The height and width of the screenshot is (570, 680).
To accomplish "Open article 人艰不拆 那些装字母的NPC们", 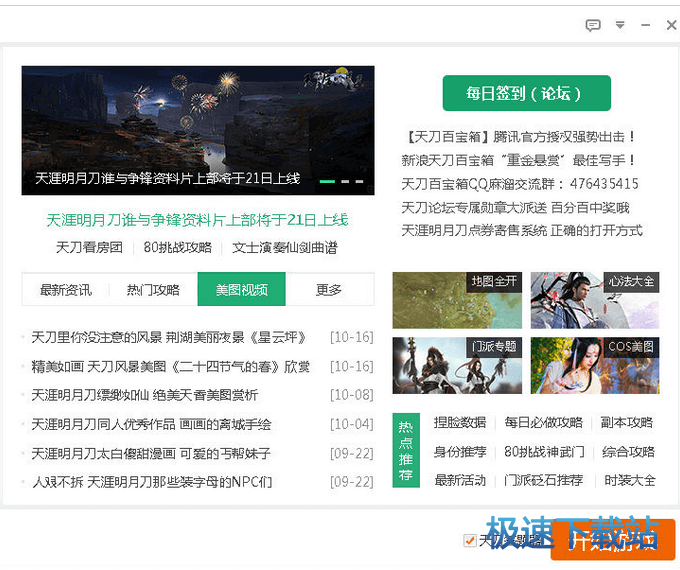I will [152, 482].
